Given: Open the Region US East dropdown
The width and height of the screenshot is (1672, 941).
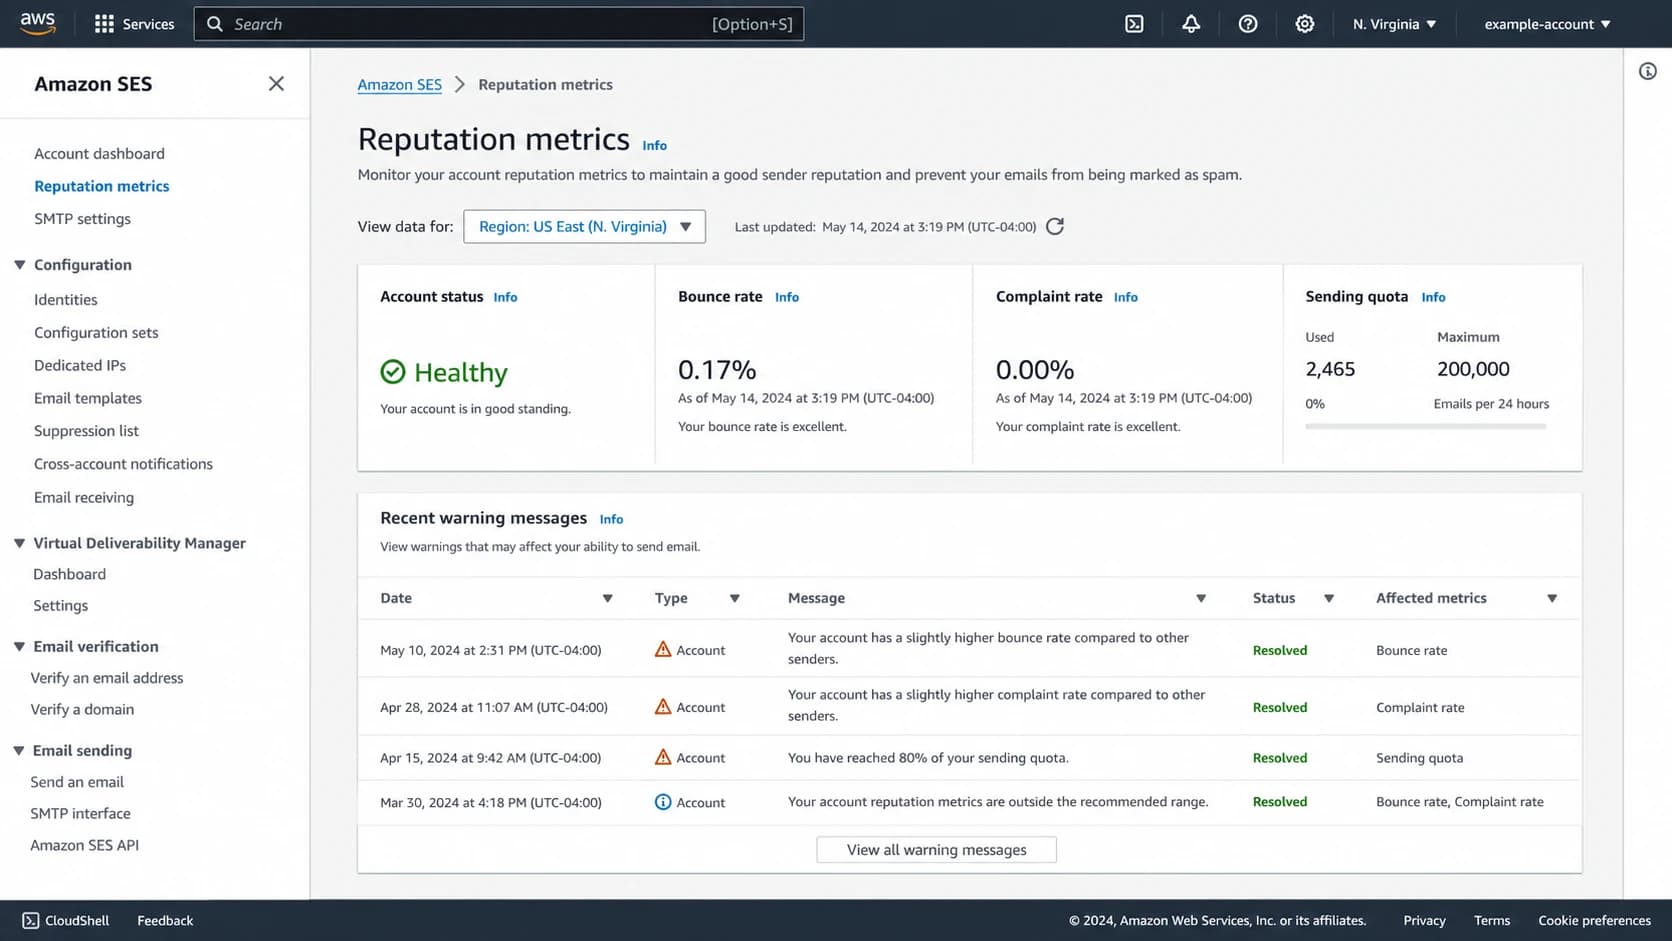Looking at the screenshot, I should pos(584,227).
